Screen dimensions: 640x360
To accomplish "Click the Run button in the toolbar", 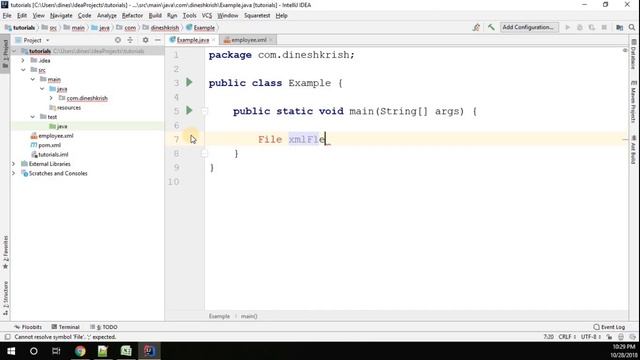I will coord(567,27).
